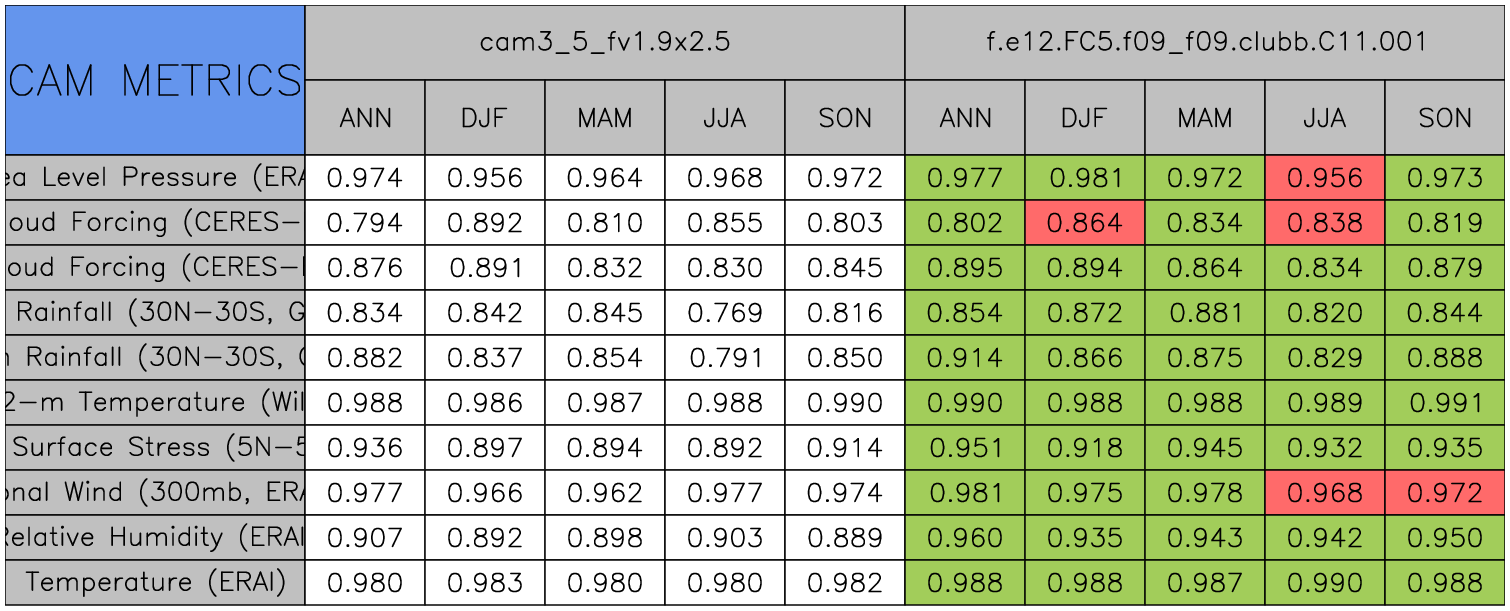Select the f.e12.FC5.f09_f09.clubb.C11.001 group header
Screen dimensions: 1510x611
pyautogui.click(x=1204, y=42)
